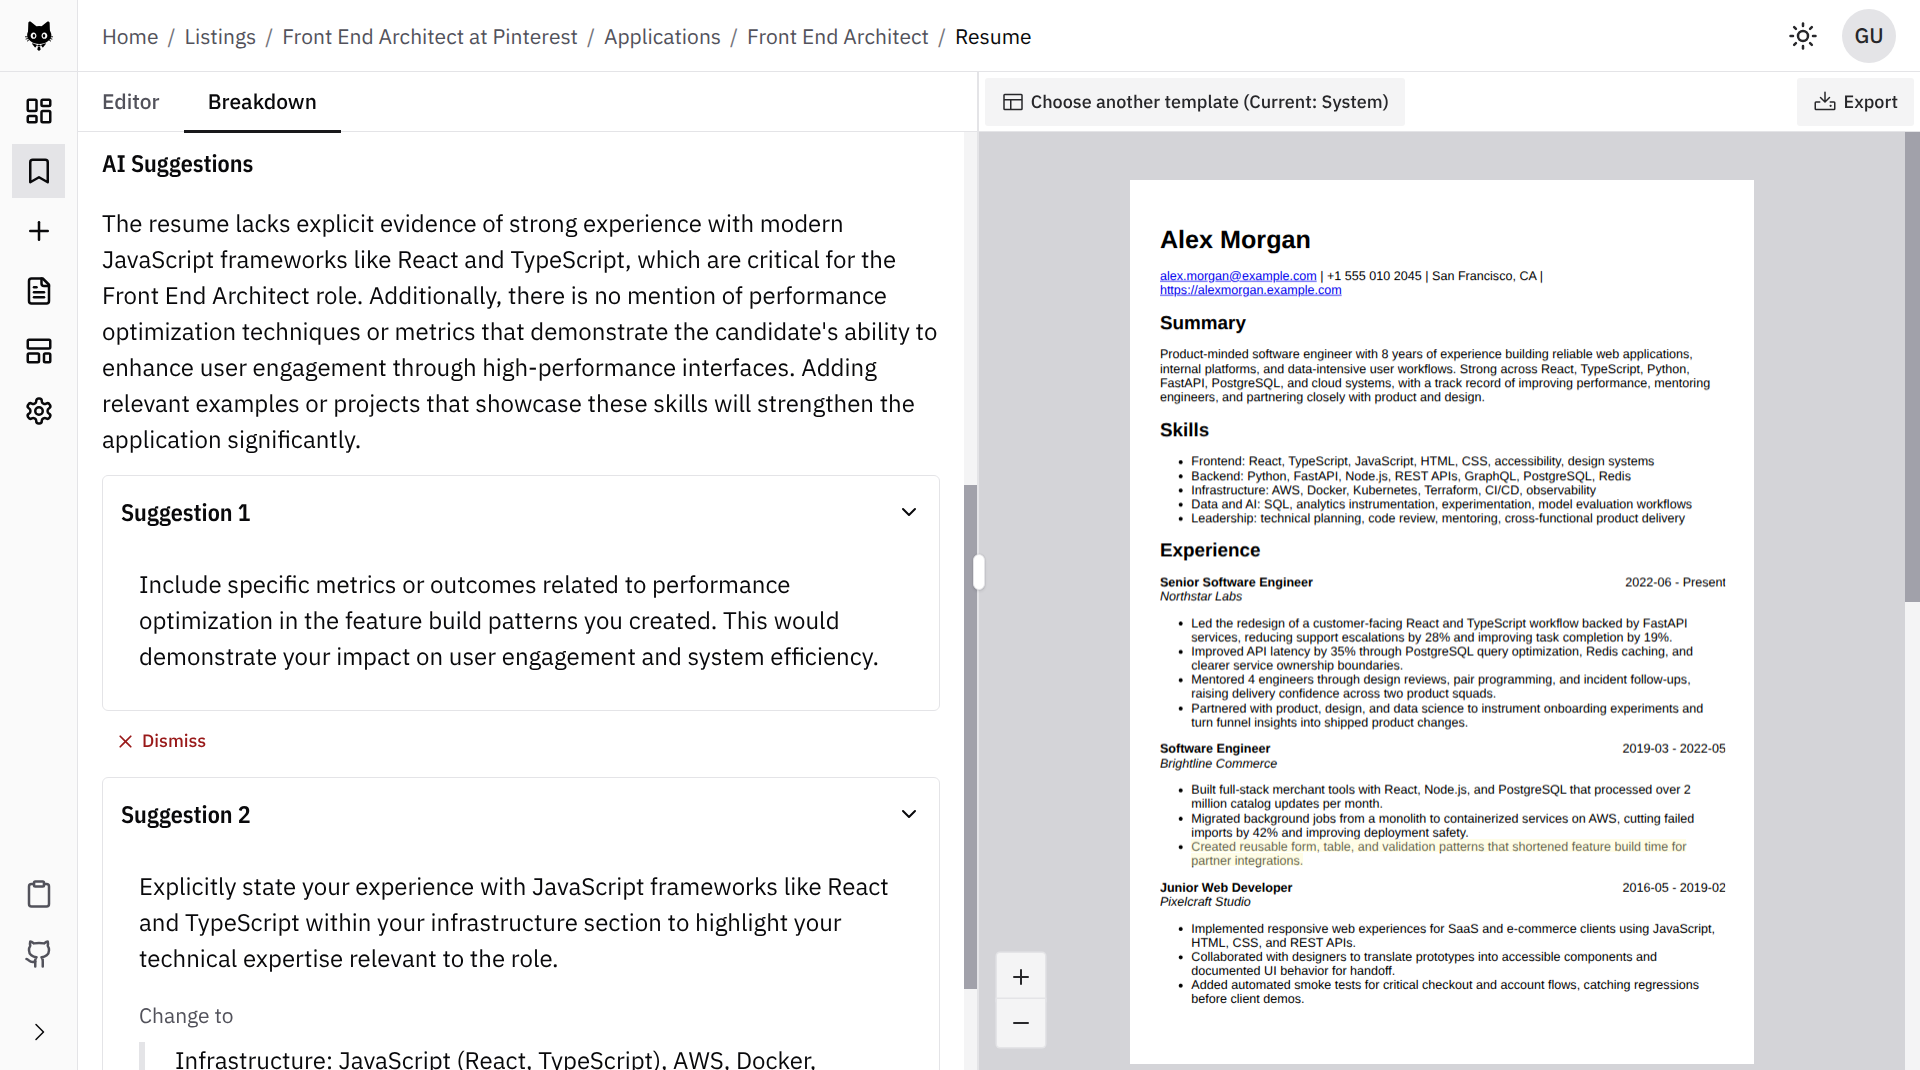Open Listings breadcrumb link

pos(220,37)
